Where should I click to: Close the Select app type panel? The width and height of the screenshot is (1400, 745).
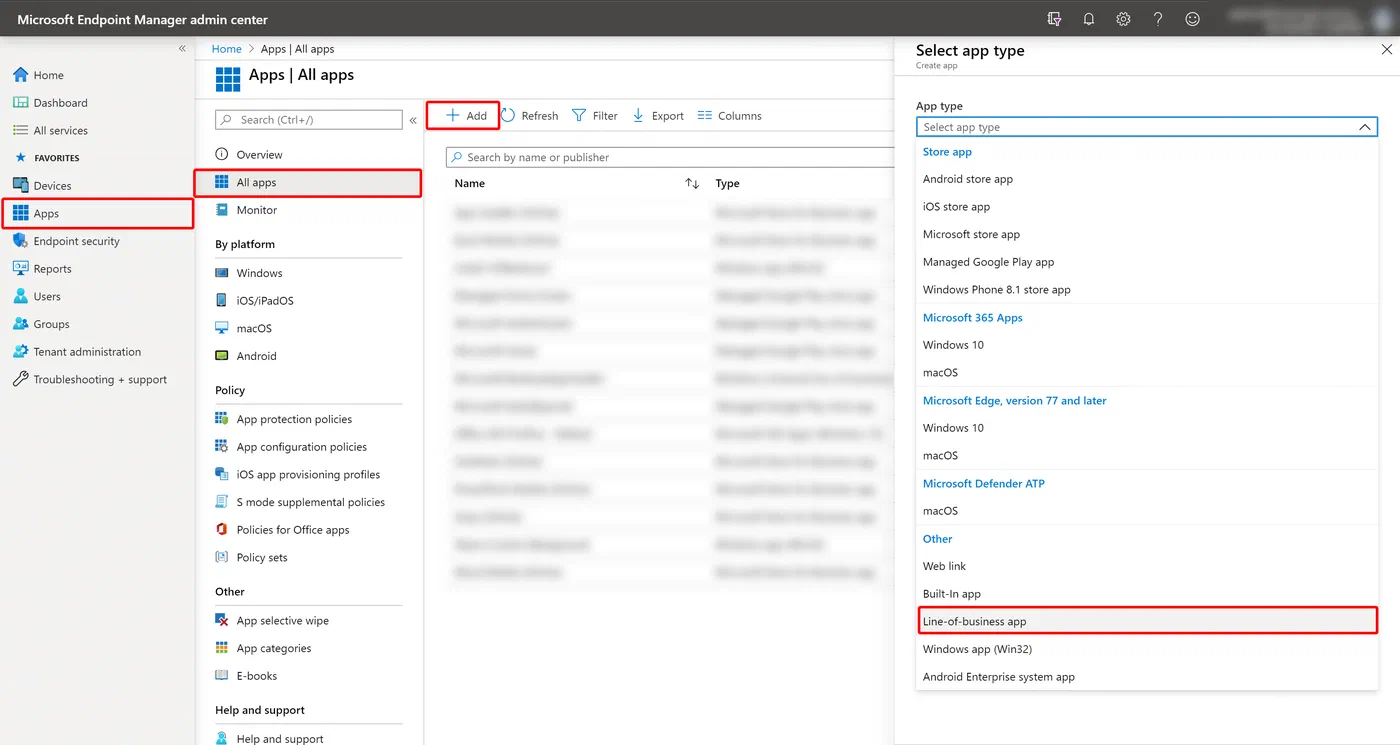tap(1387, 50)
